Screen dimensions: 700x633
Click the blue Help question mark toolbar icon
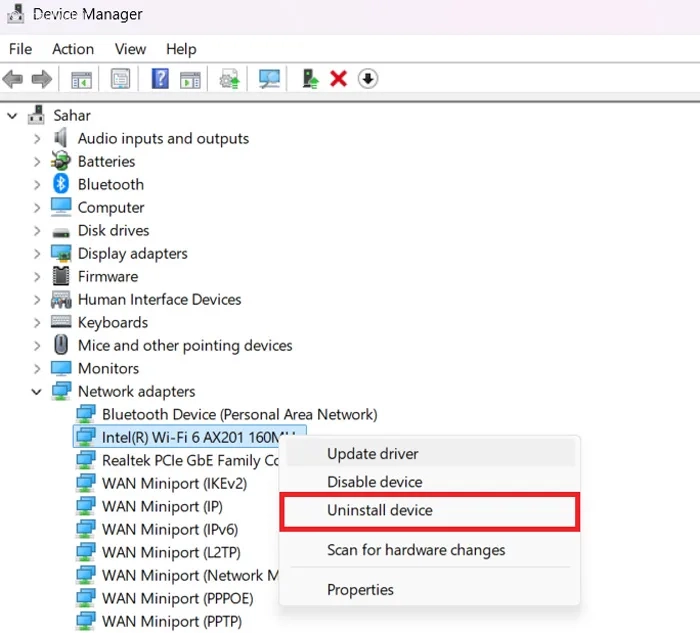[160, 78]
